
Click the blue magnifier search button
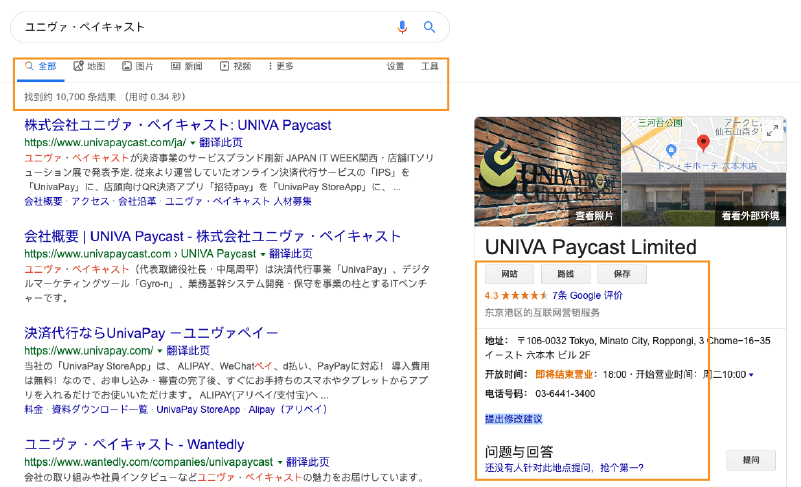click(430, 27)
